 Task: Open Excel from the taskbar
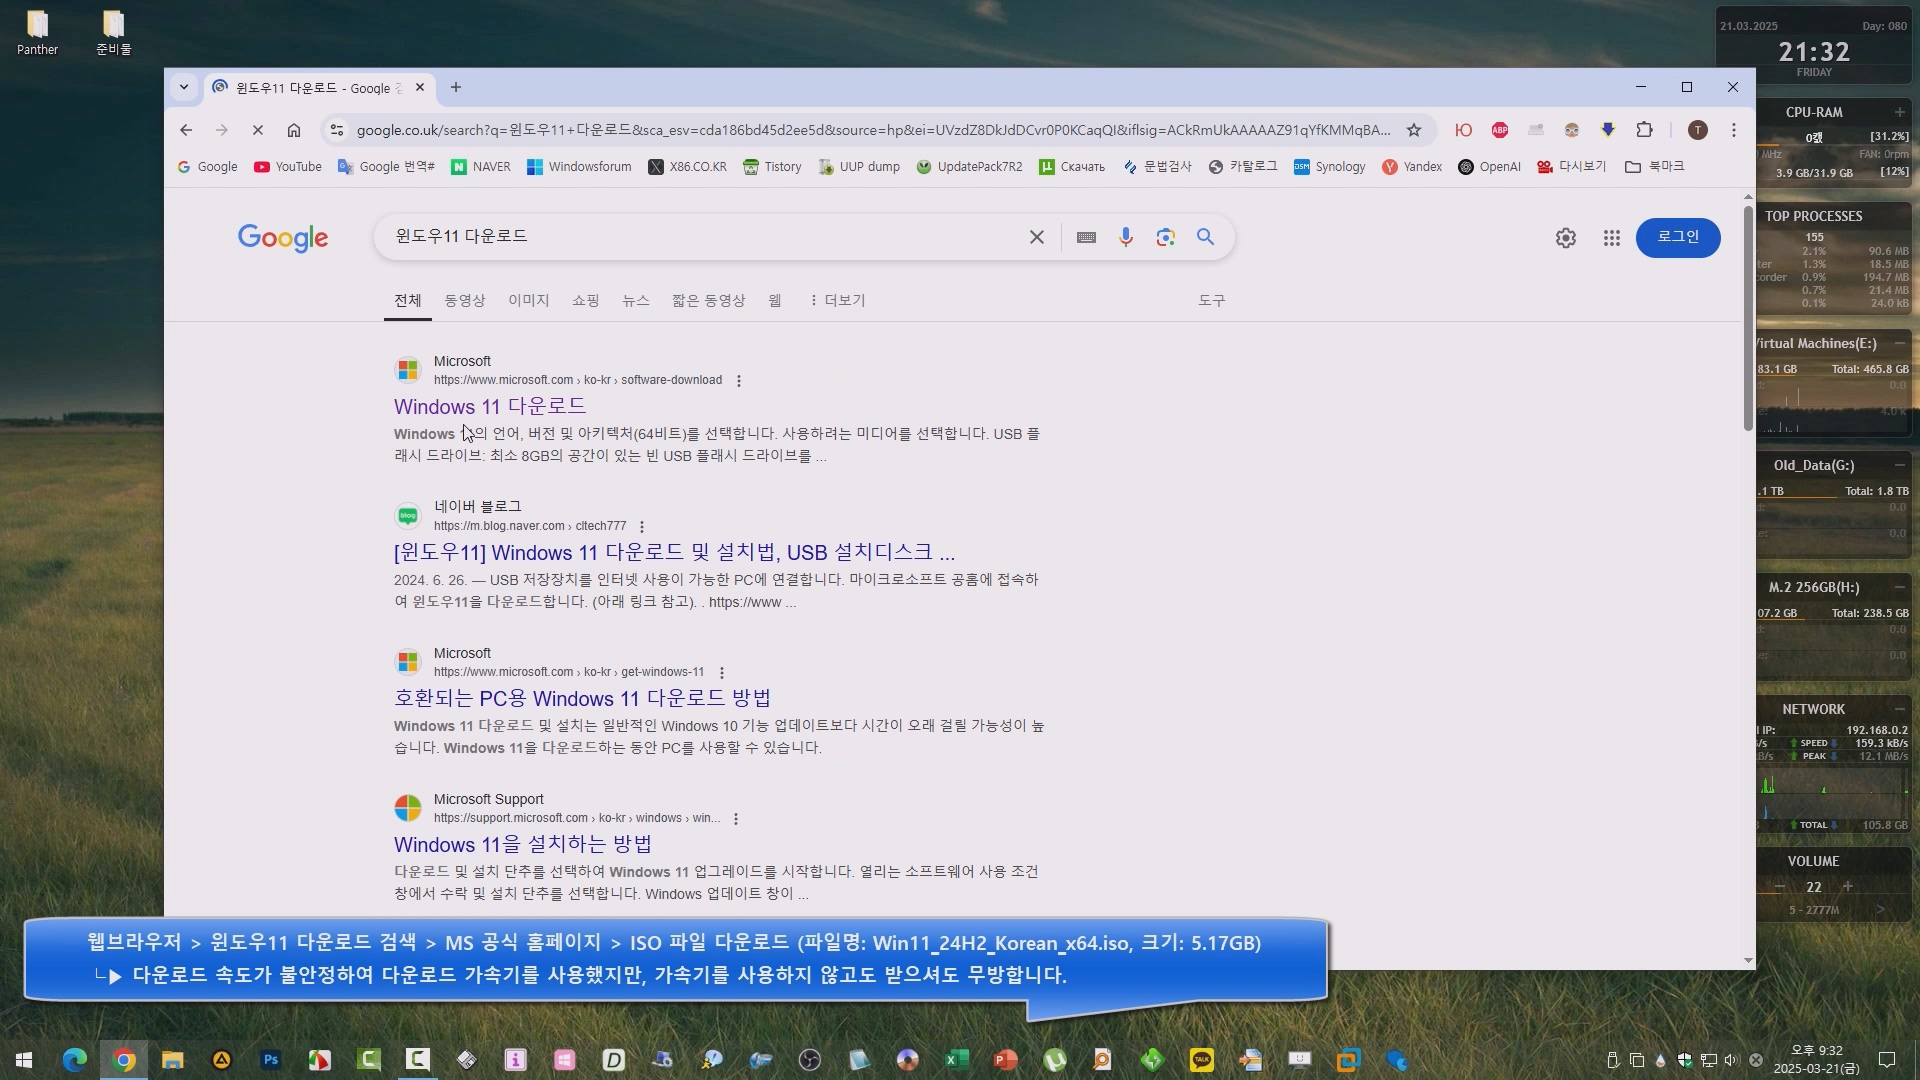(956, 1060)
